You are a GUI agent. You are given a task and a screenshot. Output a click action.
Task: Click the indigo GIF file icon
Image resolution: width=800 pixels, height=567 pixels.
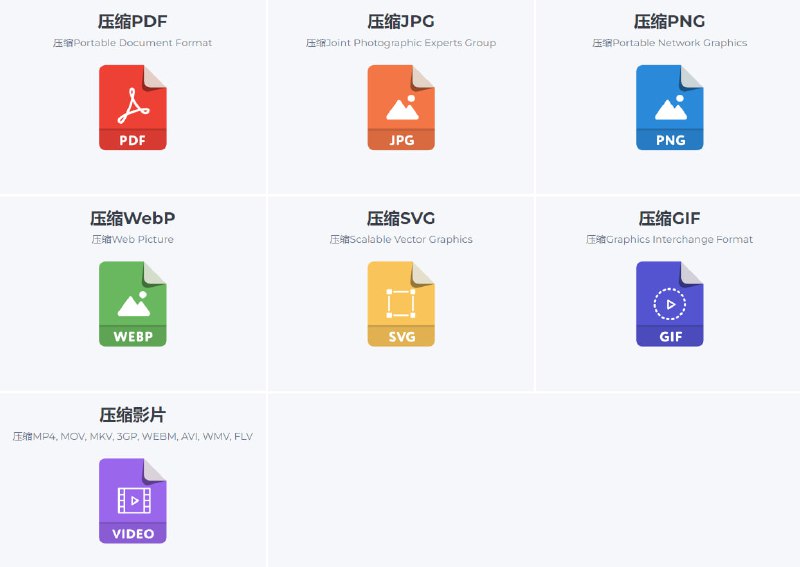coord(670,304)
